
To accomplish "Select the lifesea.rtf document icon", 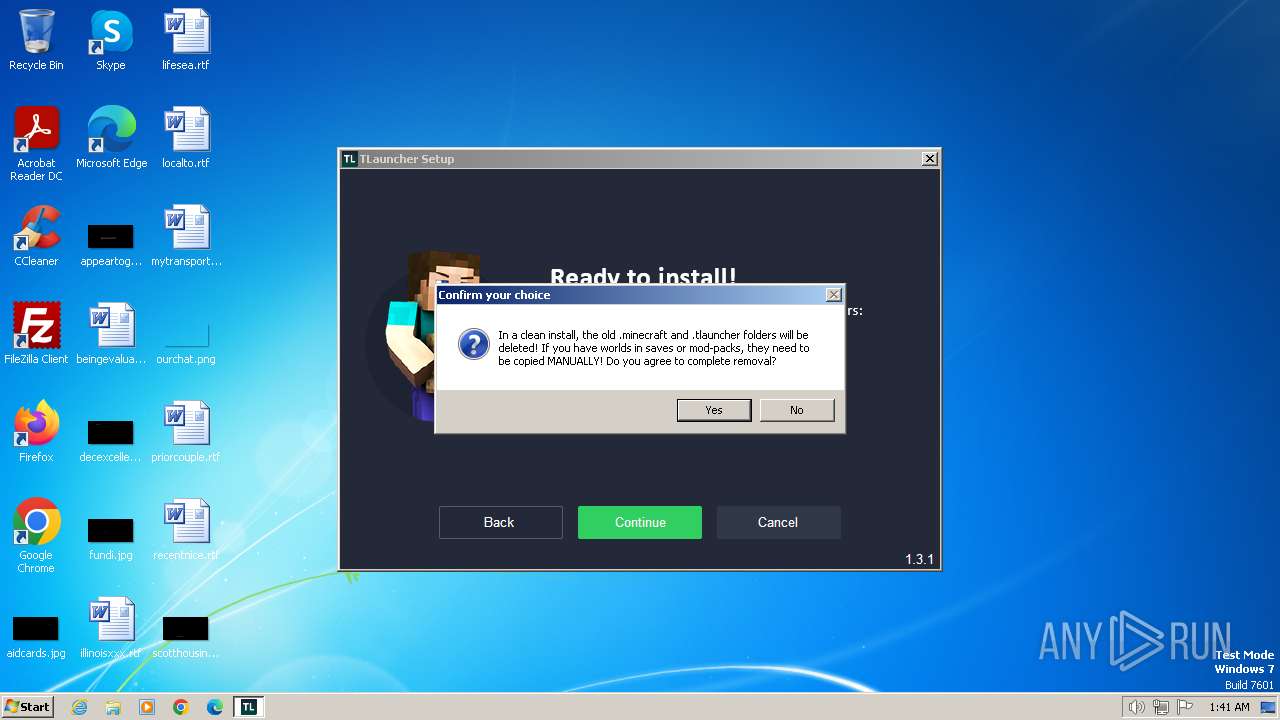I will click(186, 40).
